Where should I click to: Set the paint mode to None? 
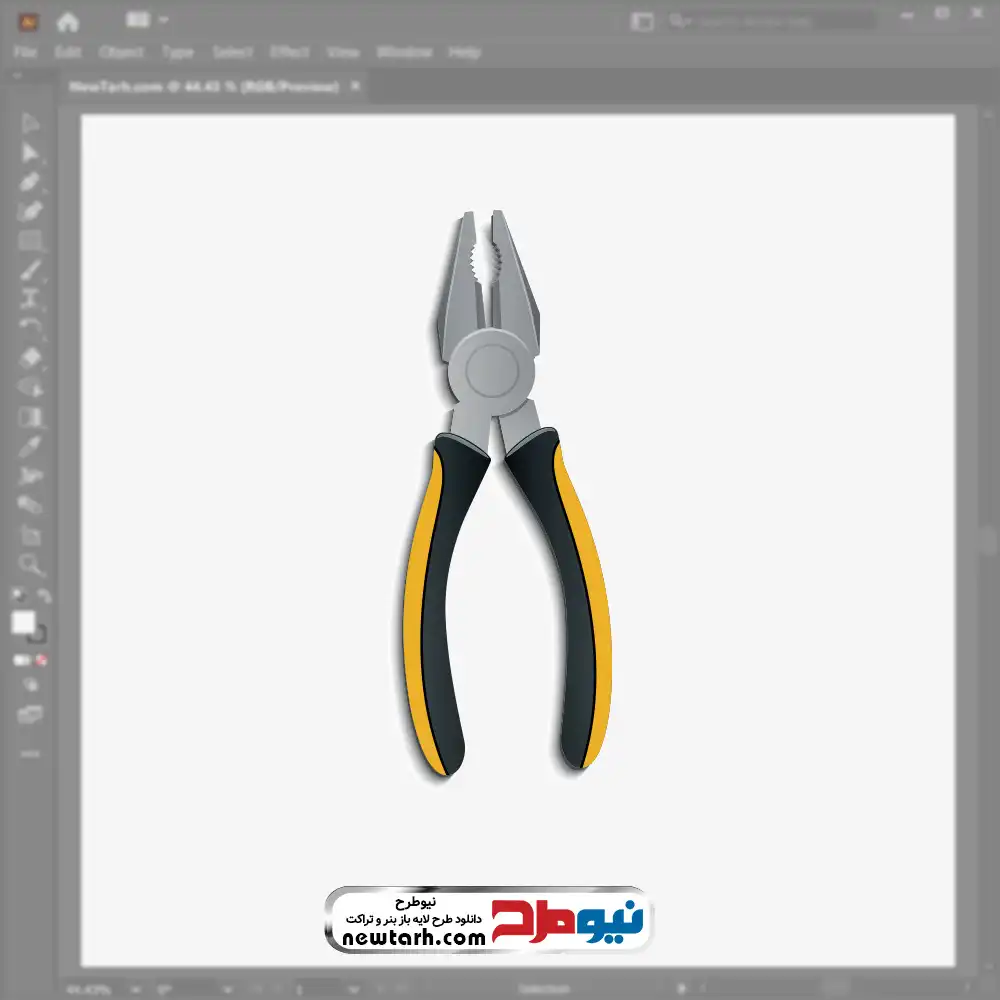click(x=42, y=661)
